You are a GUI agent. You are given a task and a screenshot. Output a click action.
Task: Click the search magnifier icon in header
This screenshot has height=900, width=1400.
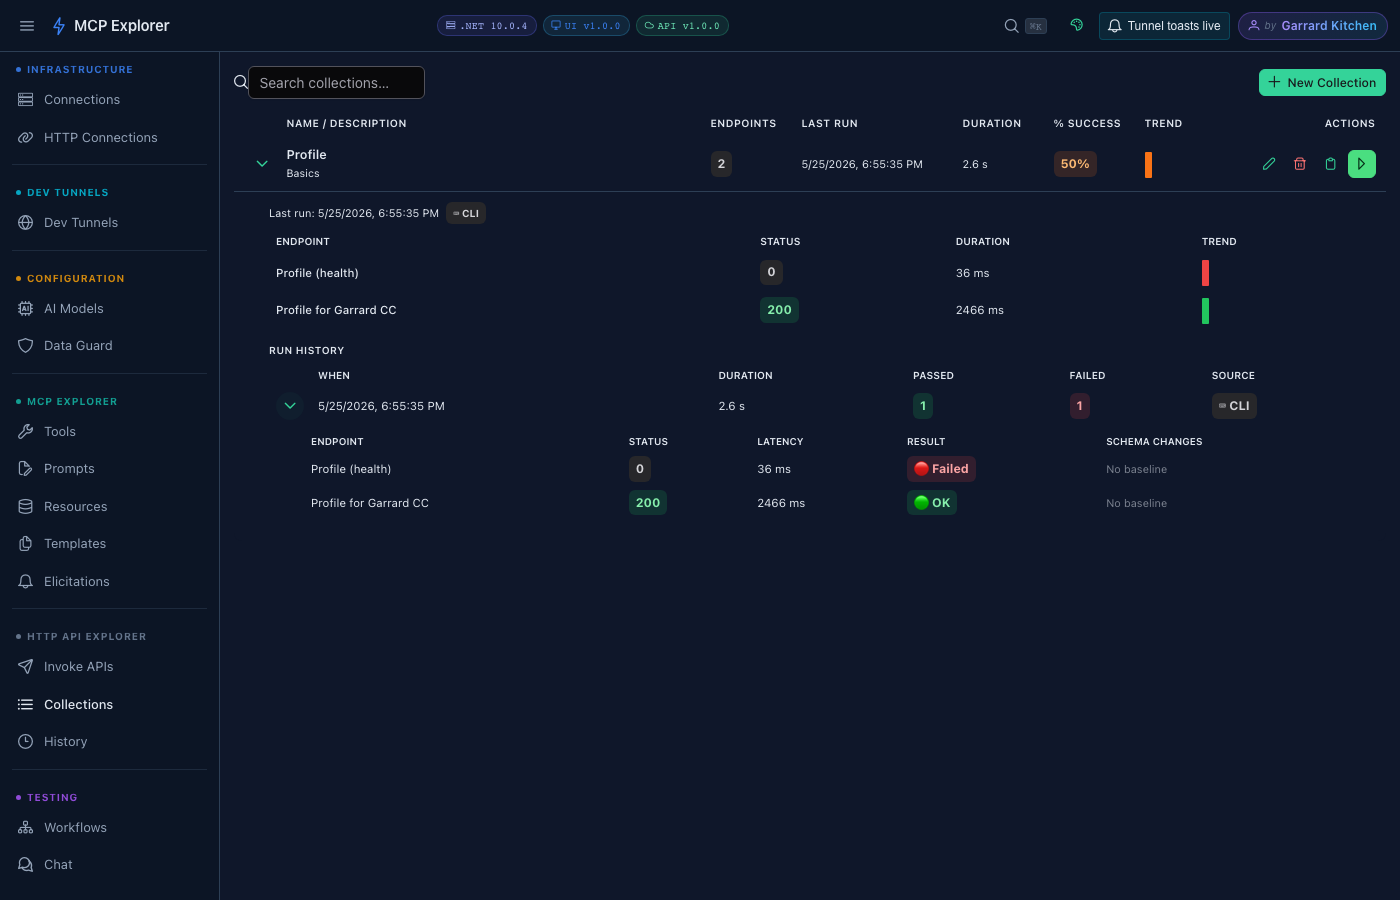(1012, 26)
